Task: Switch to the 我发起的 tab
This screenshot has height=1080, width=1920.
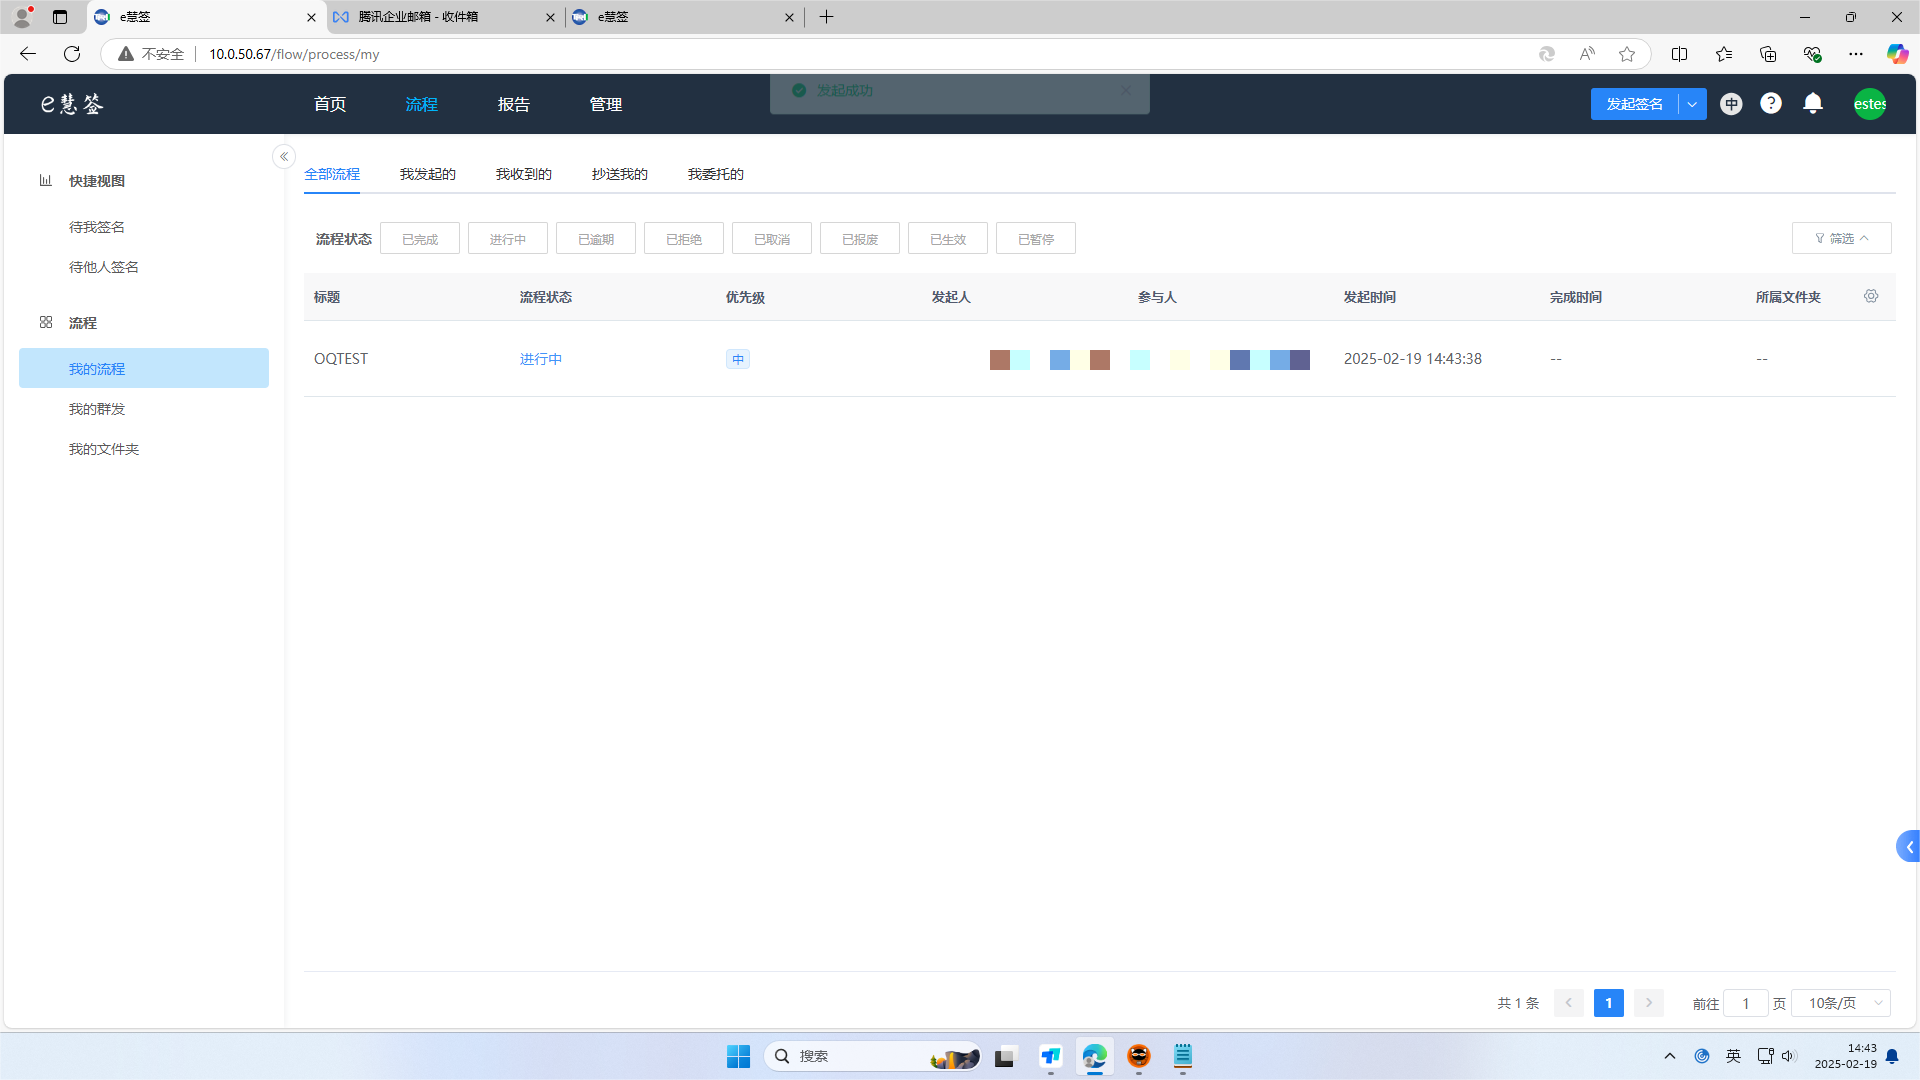Action: (428, 174)
